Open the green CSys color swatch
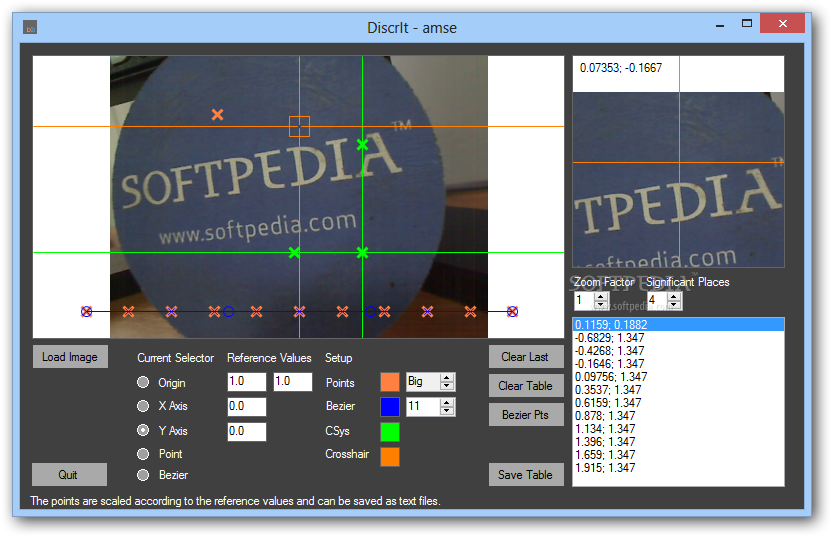Viewport: 832px width, 537px height. coord(390,432)
